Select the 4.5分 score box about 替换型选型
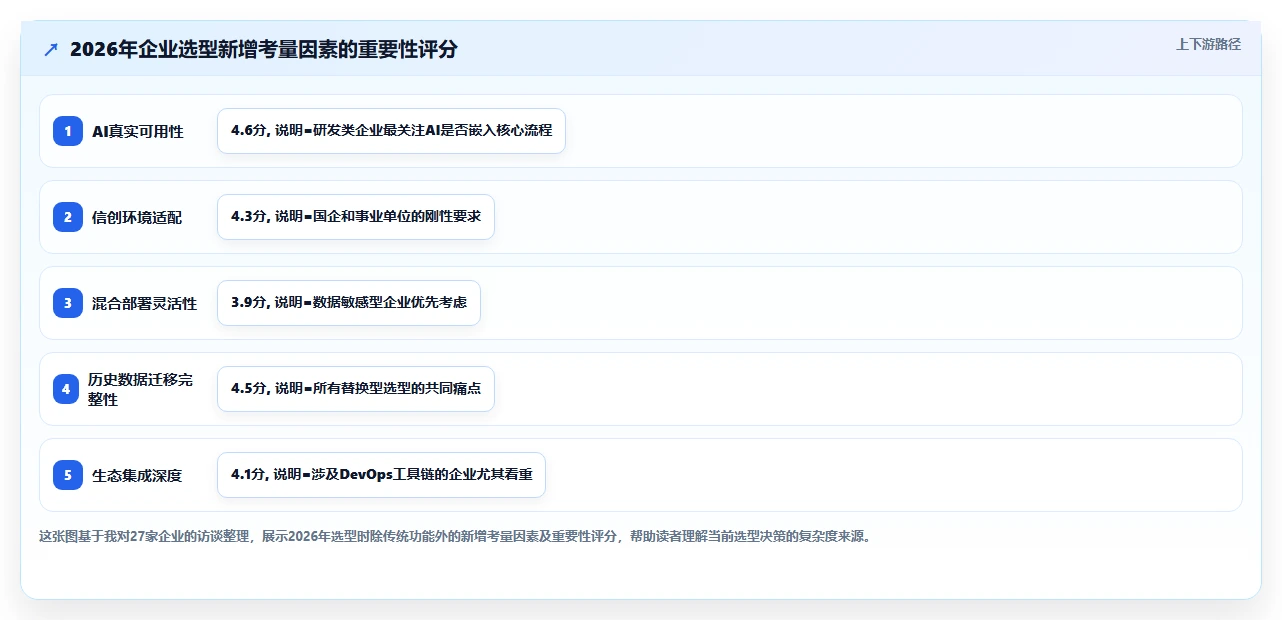Image resolution: width=1282 pixels, height=620 pixels. [x=356, y=389]
